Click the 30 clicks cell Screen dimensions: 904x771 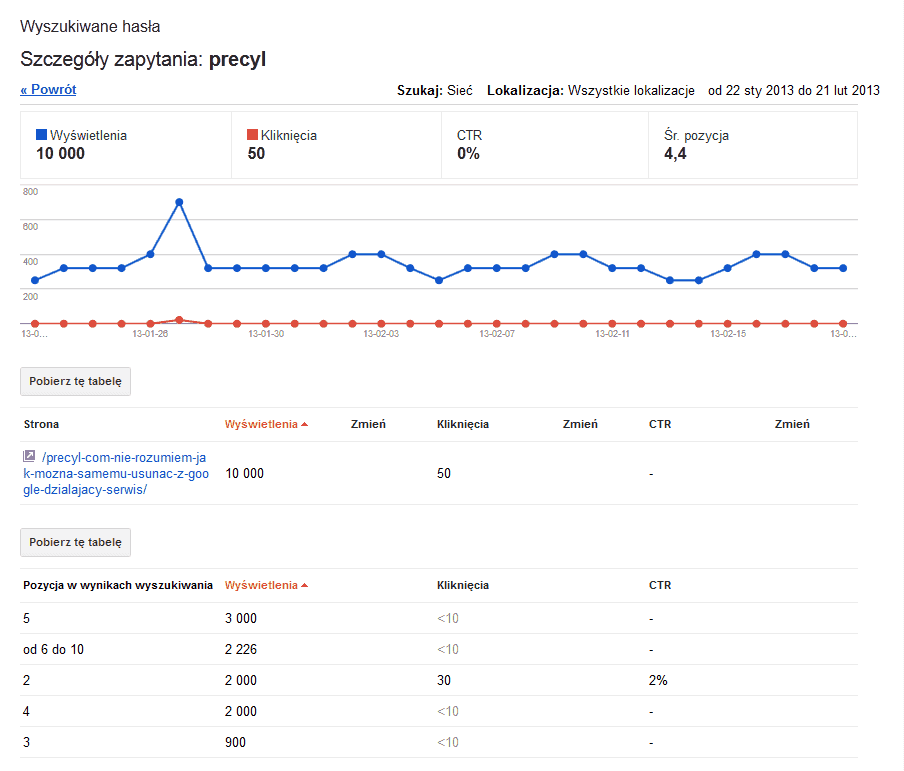(x=444, y=680)
